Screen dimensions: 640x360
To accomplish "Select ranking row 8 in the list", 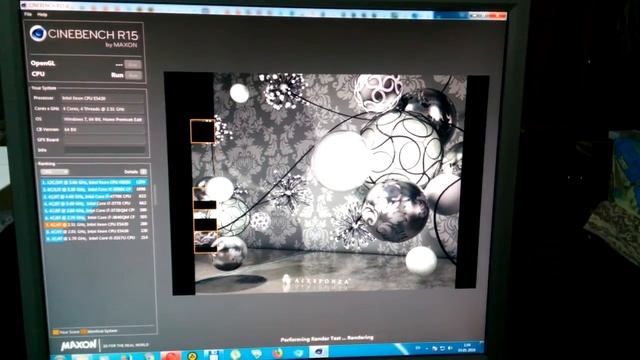I will (97, 231).
